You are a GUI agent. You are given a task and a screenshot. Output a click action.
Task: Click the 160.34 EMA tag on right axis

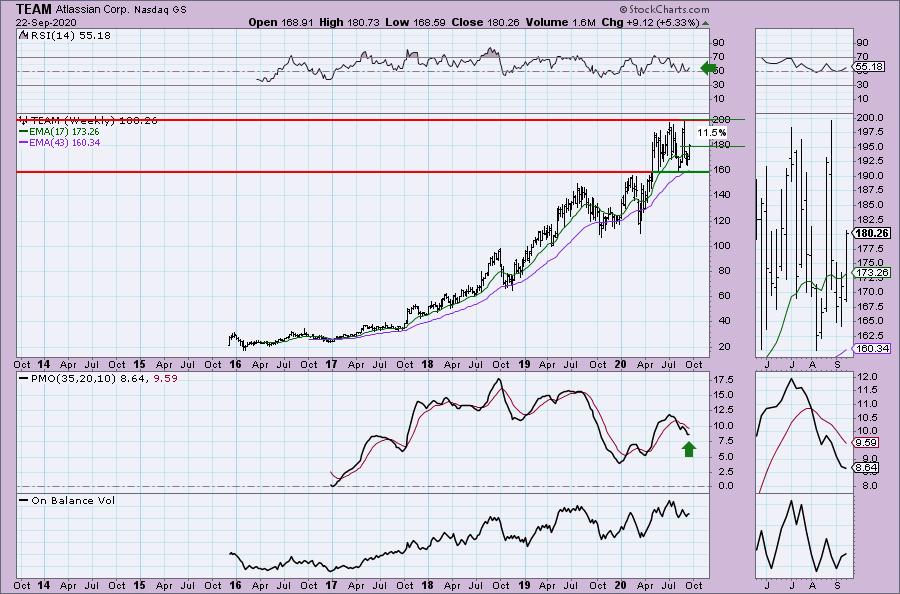tap(871, 348)
